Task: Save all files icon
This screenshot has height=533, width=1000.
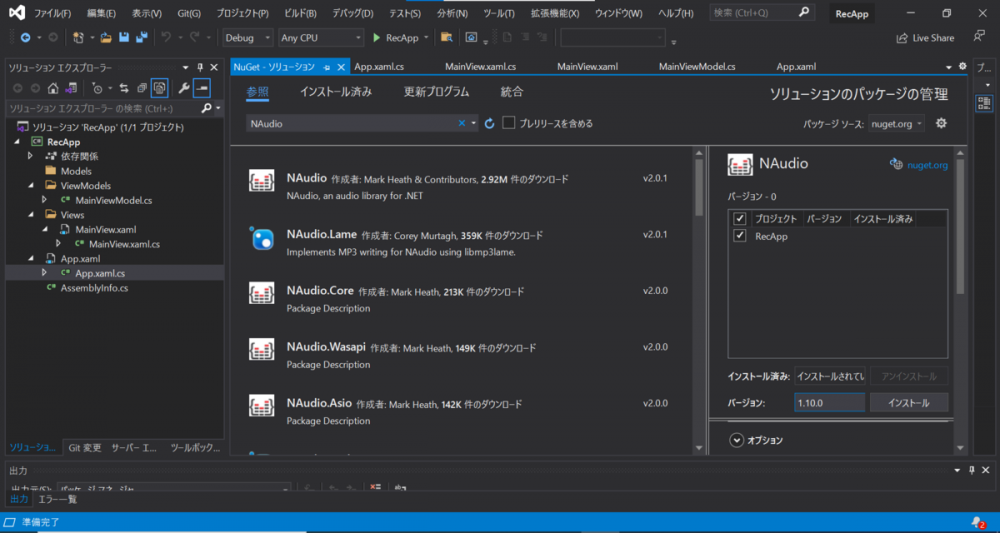Action: (x=142, y=38)
